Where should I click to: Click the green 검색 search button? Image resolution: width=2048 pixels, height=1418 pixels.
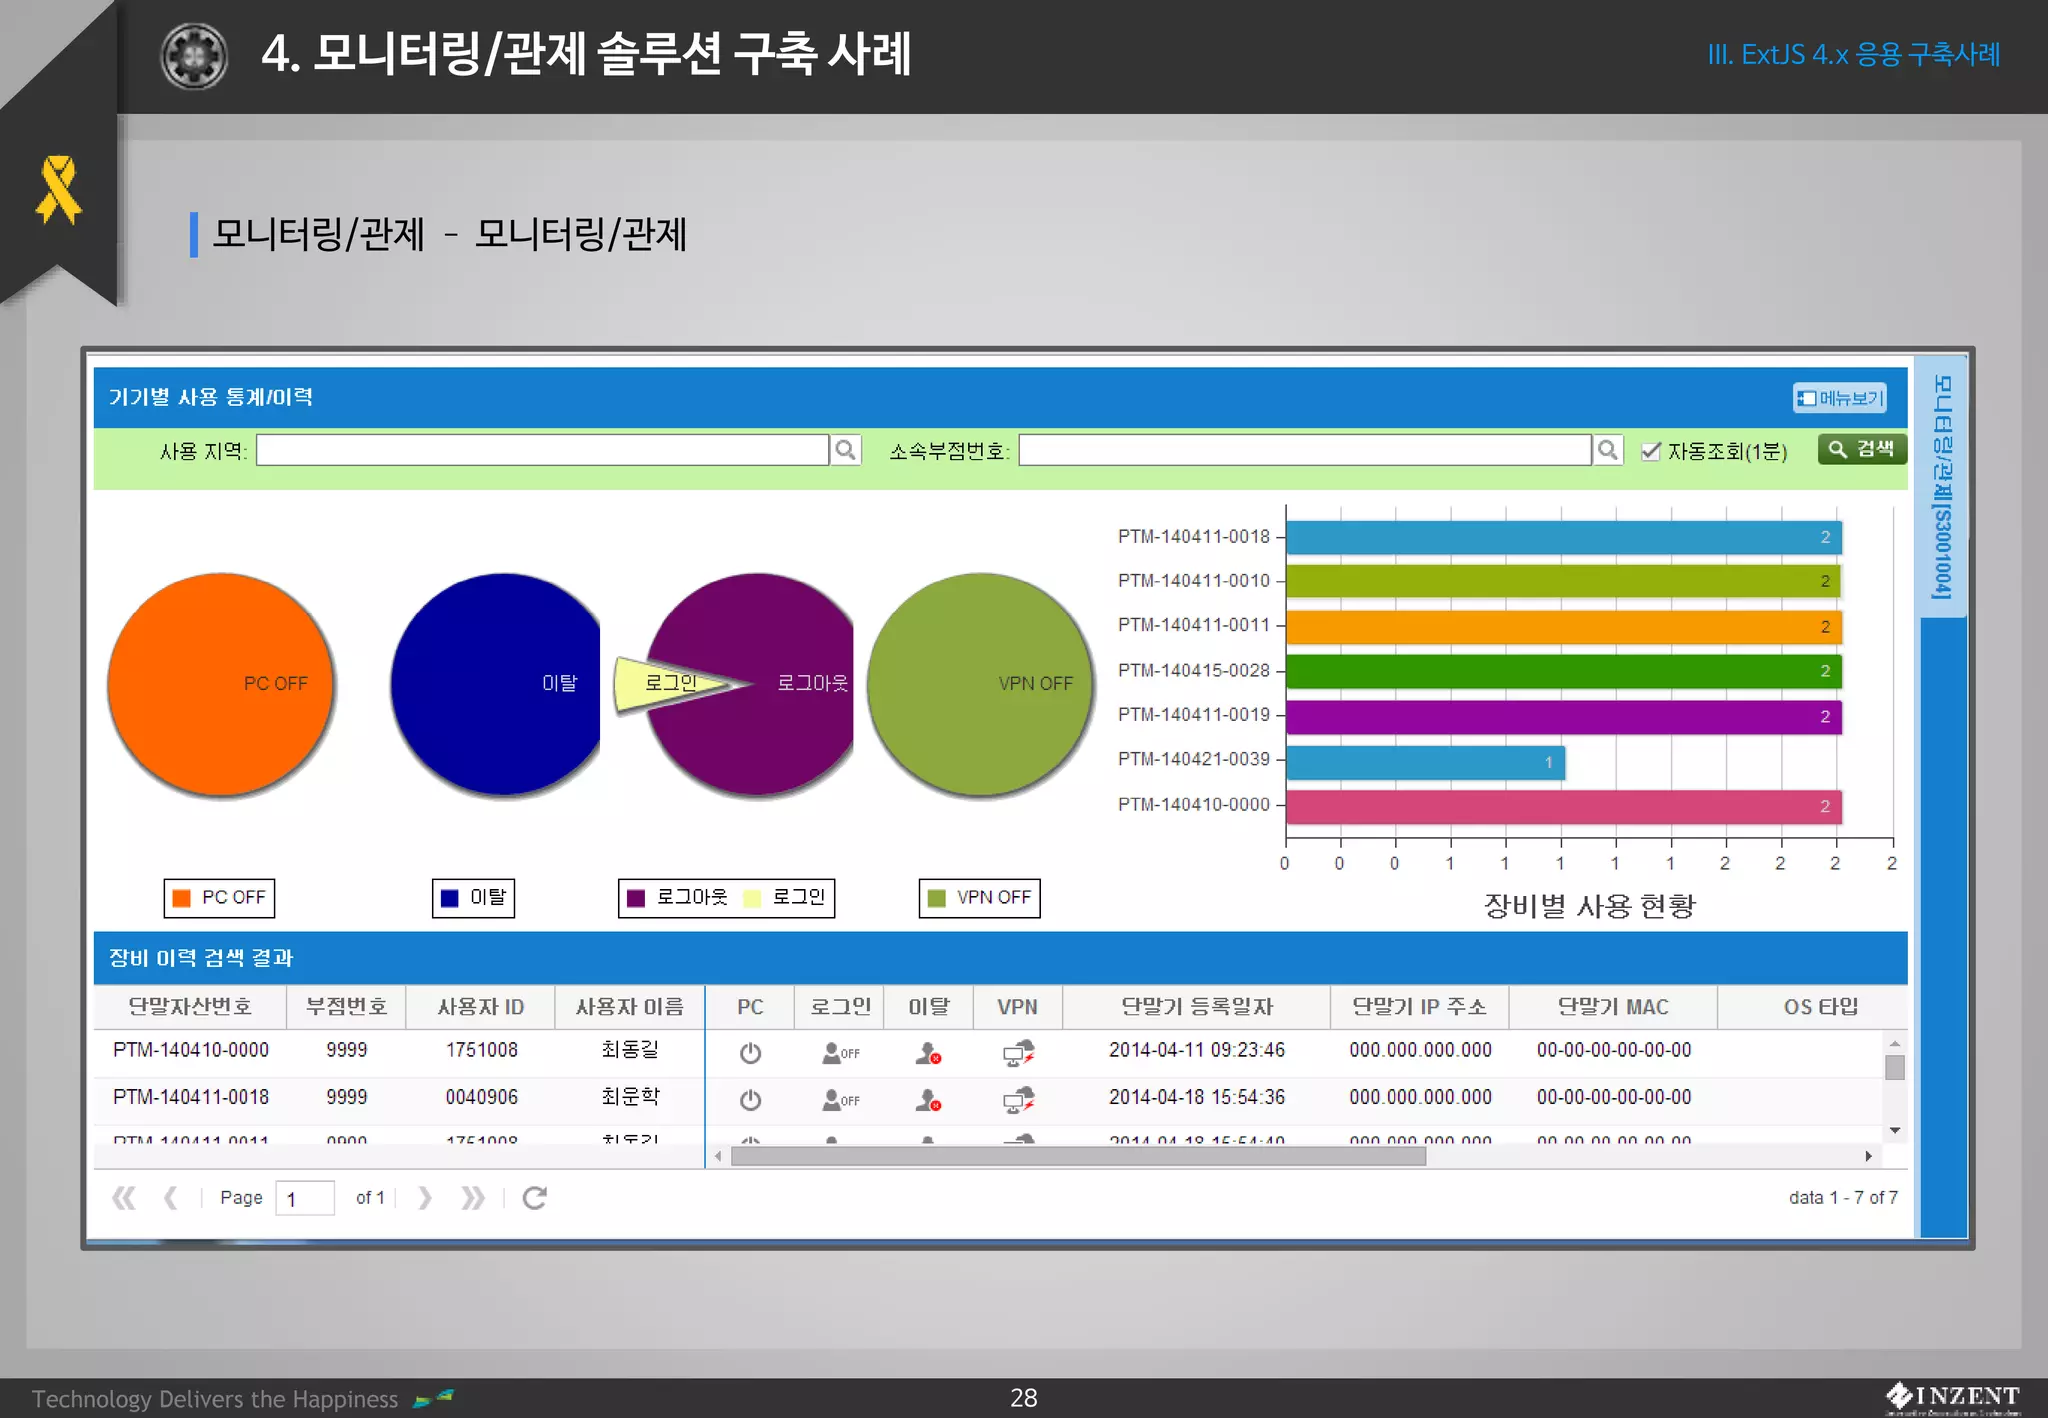(1862, 450)
